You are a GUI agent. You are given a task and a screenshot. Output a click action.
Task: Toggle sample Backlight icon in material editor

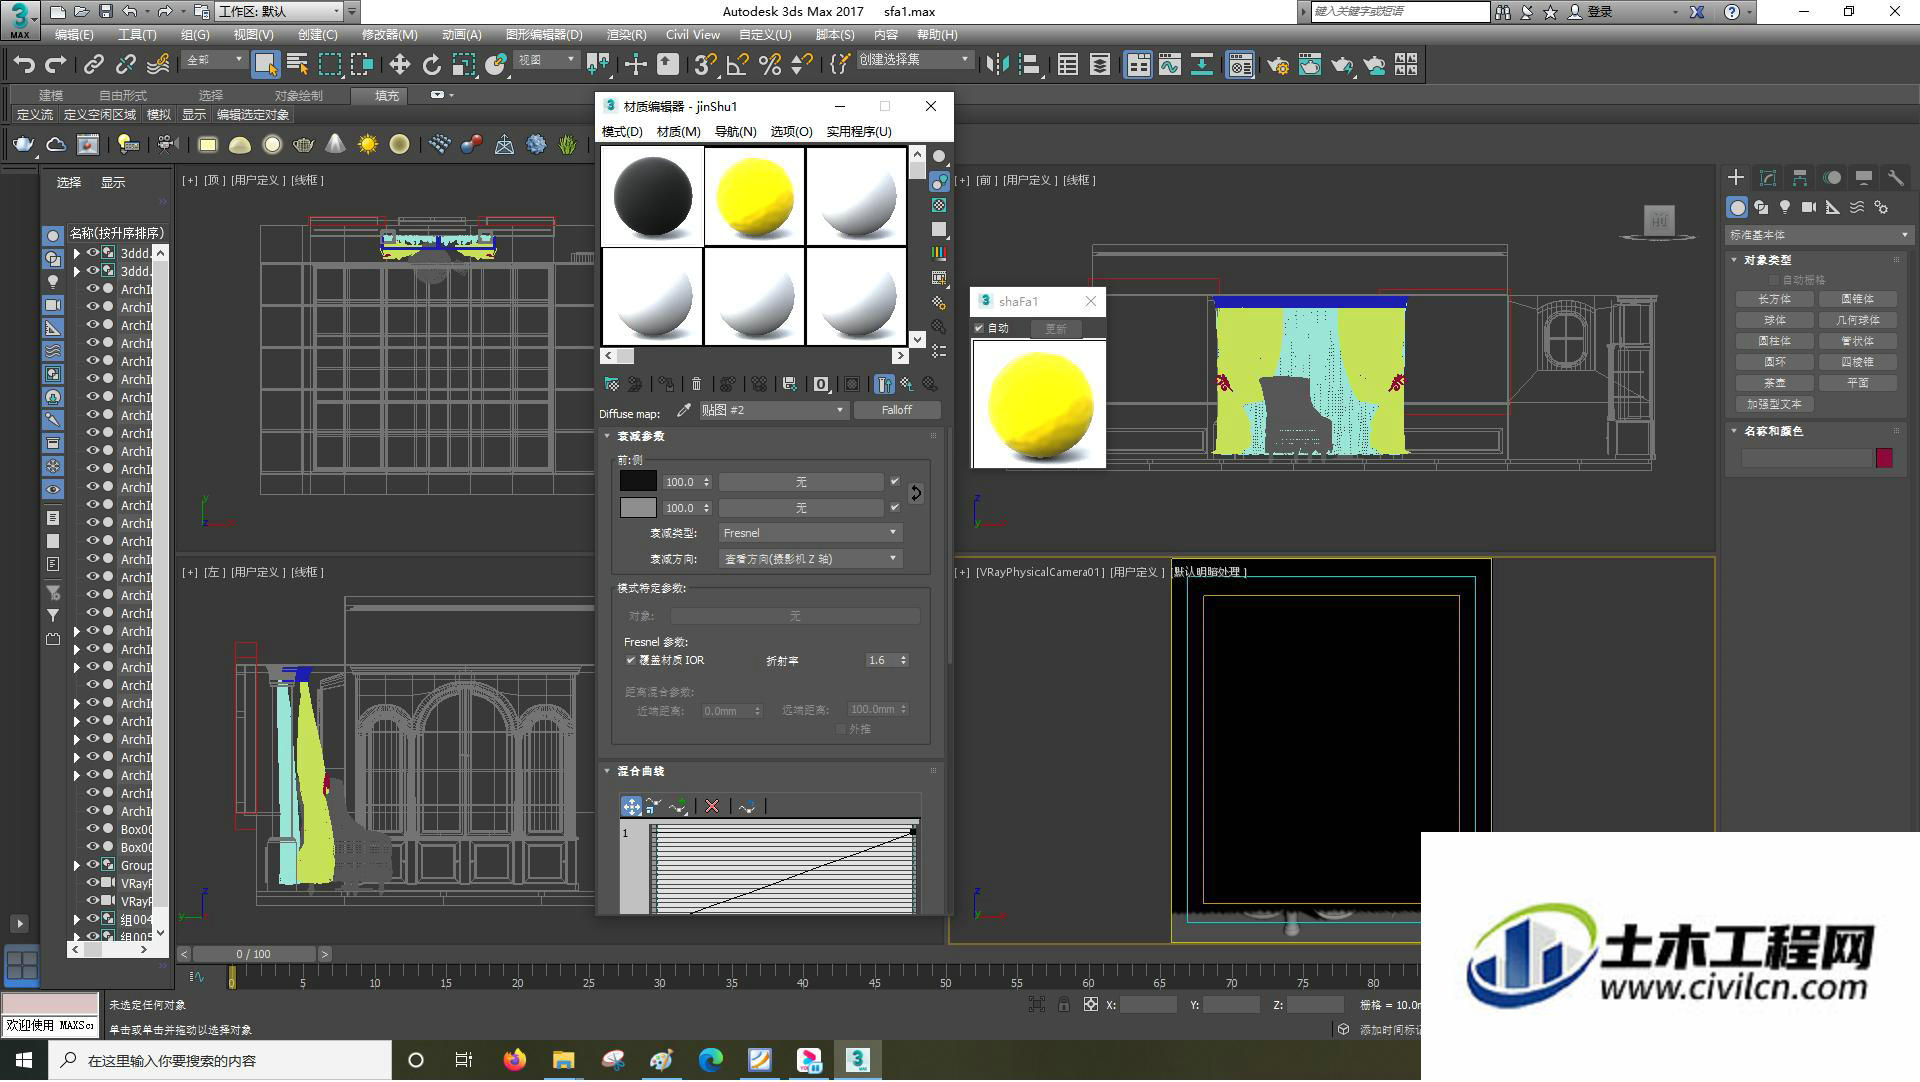click(x=939, y=181)
